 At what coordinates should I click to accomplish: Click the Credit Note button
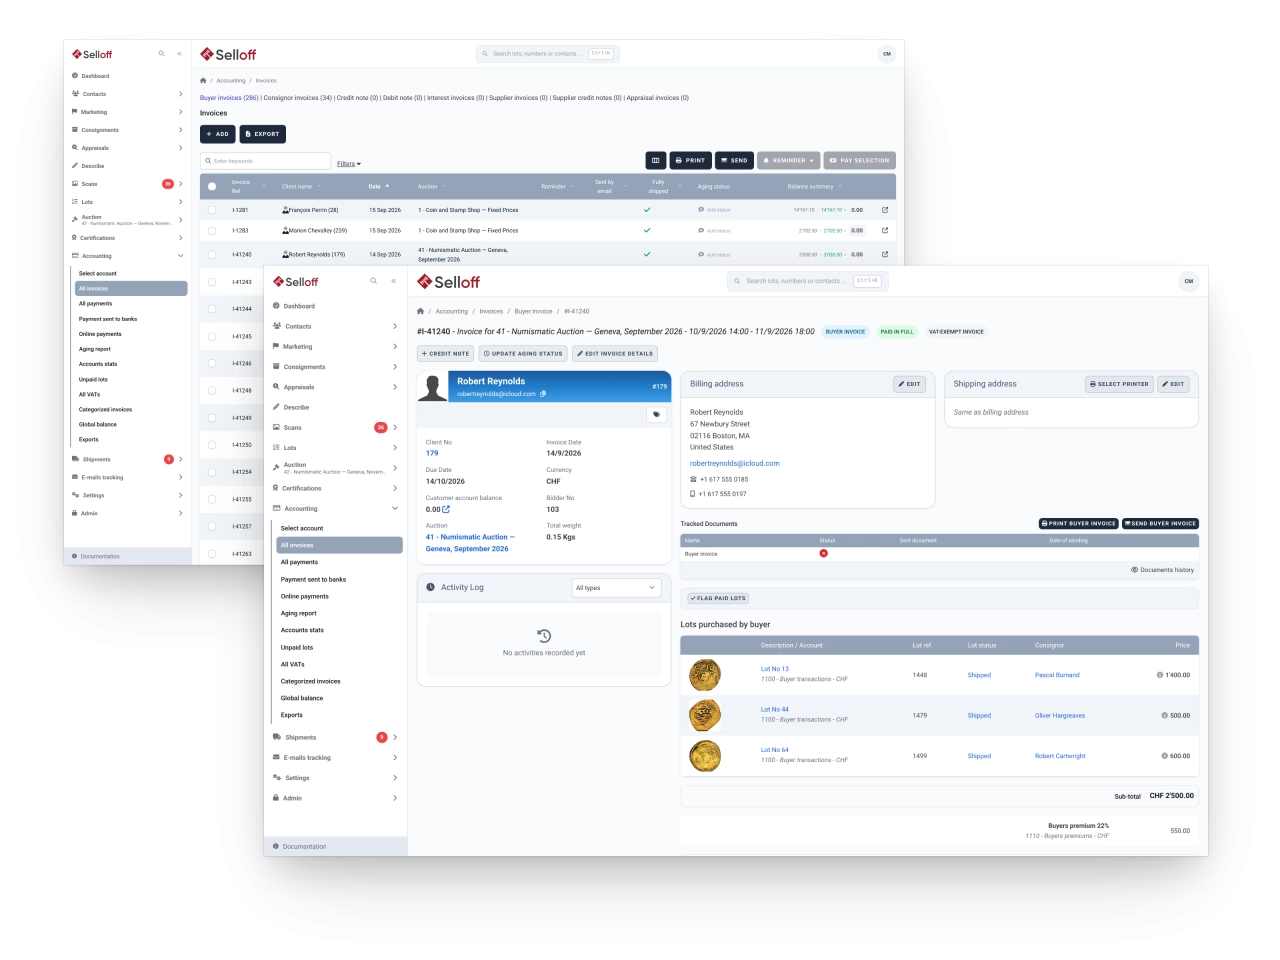[x=446, y=353]
